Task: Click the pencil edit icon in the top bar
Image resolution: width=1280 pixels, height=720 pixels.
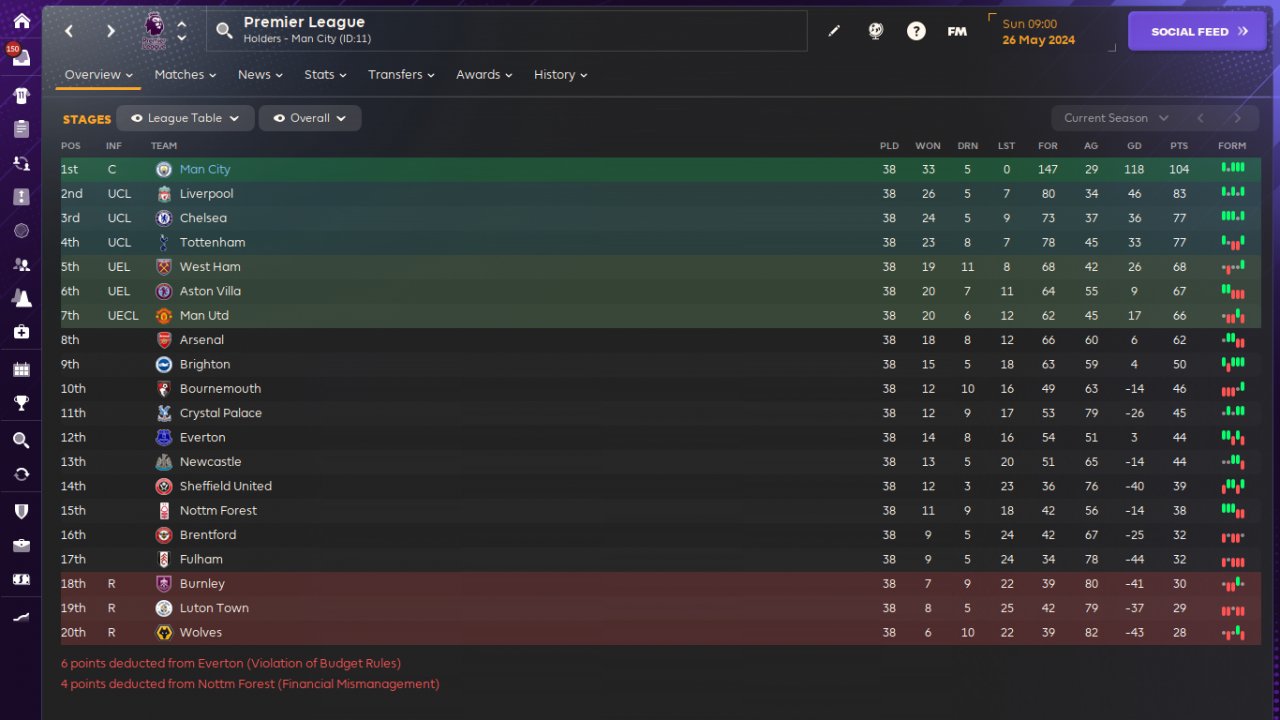Action: [834, 31]
